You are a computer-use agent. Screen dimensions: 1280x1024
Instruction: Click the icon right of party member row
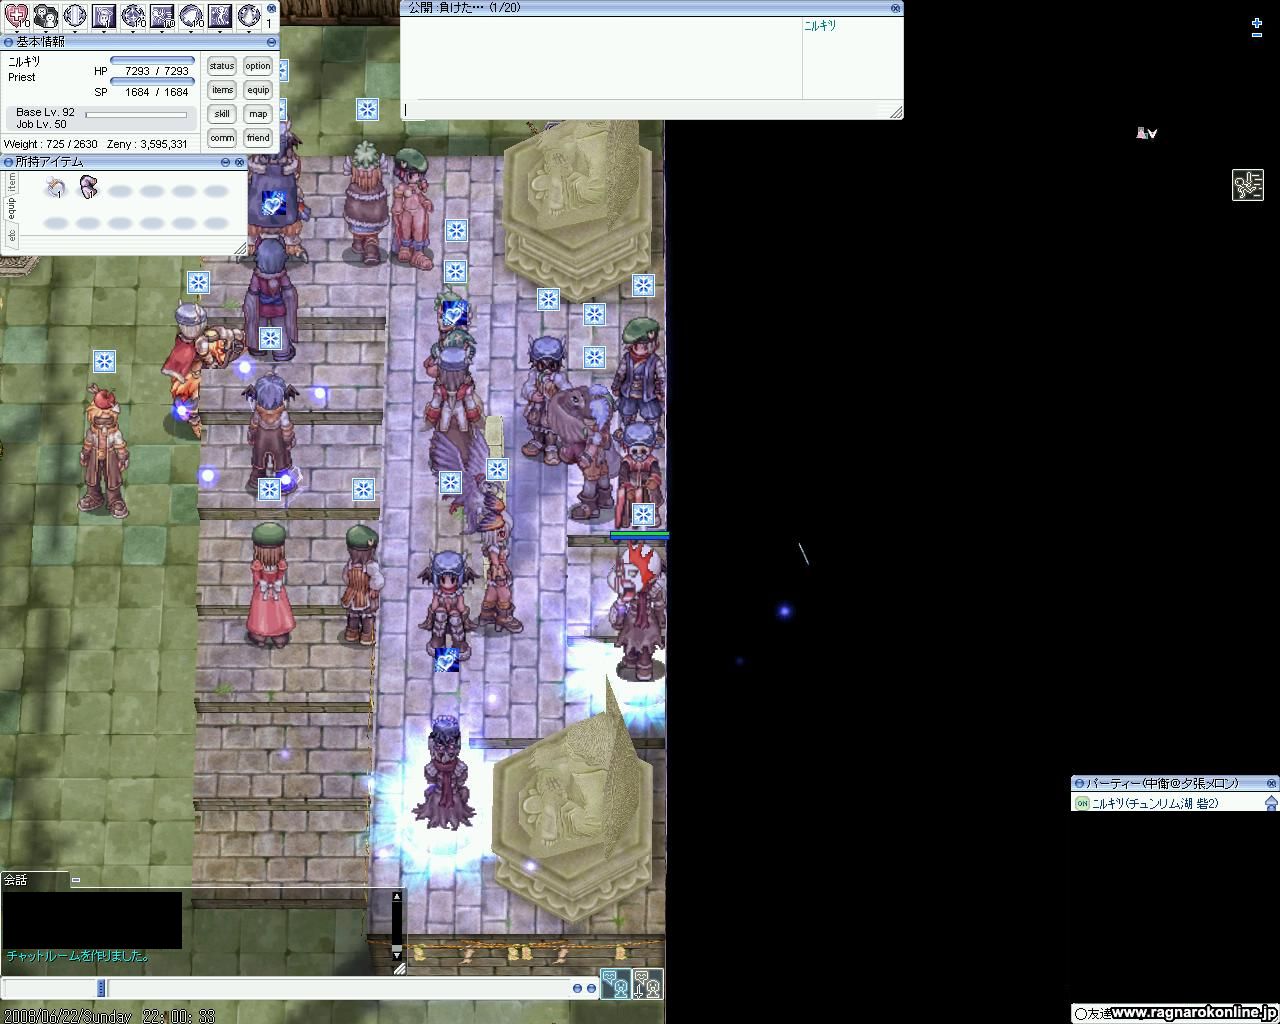tap(1272, 803)
